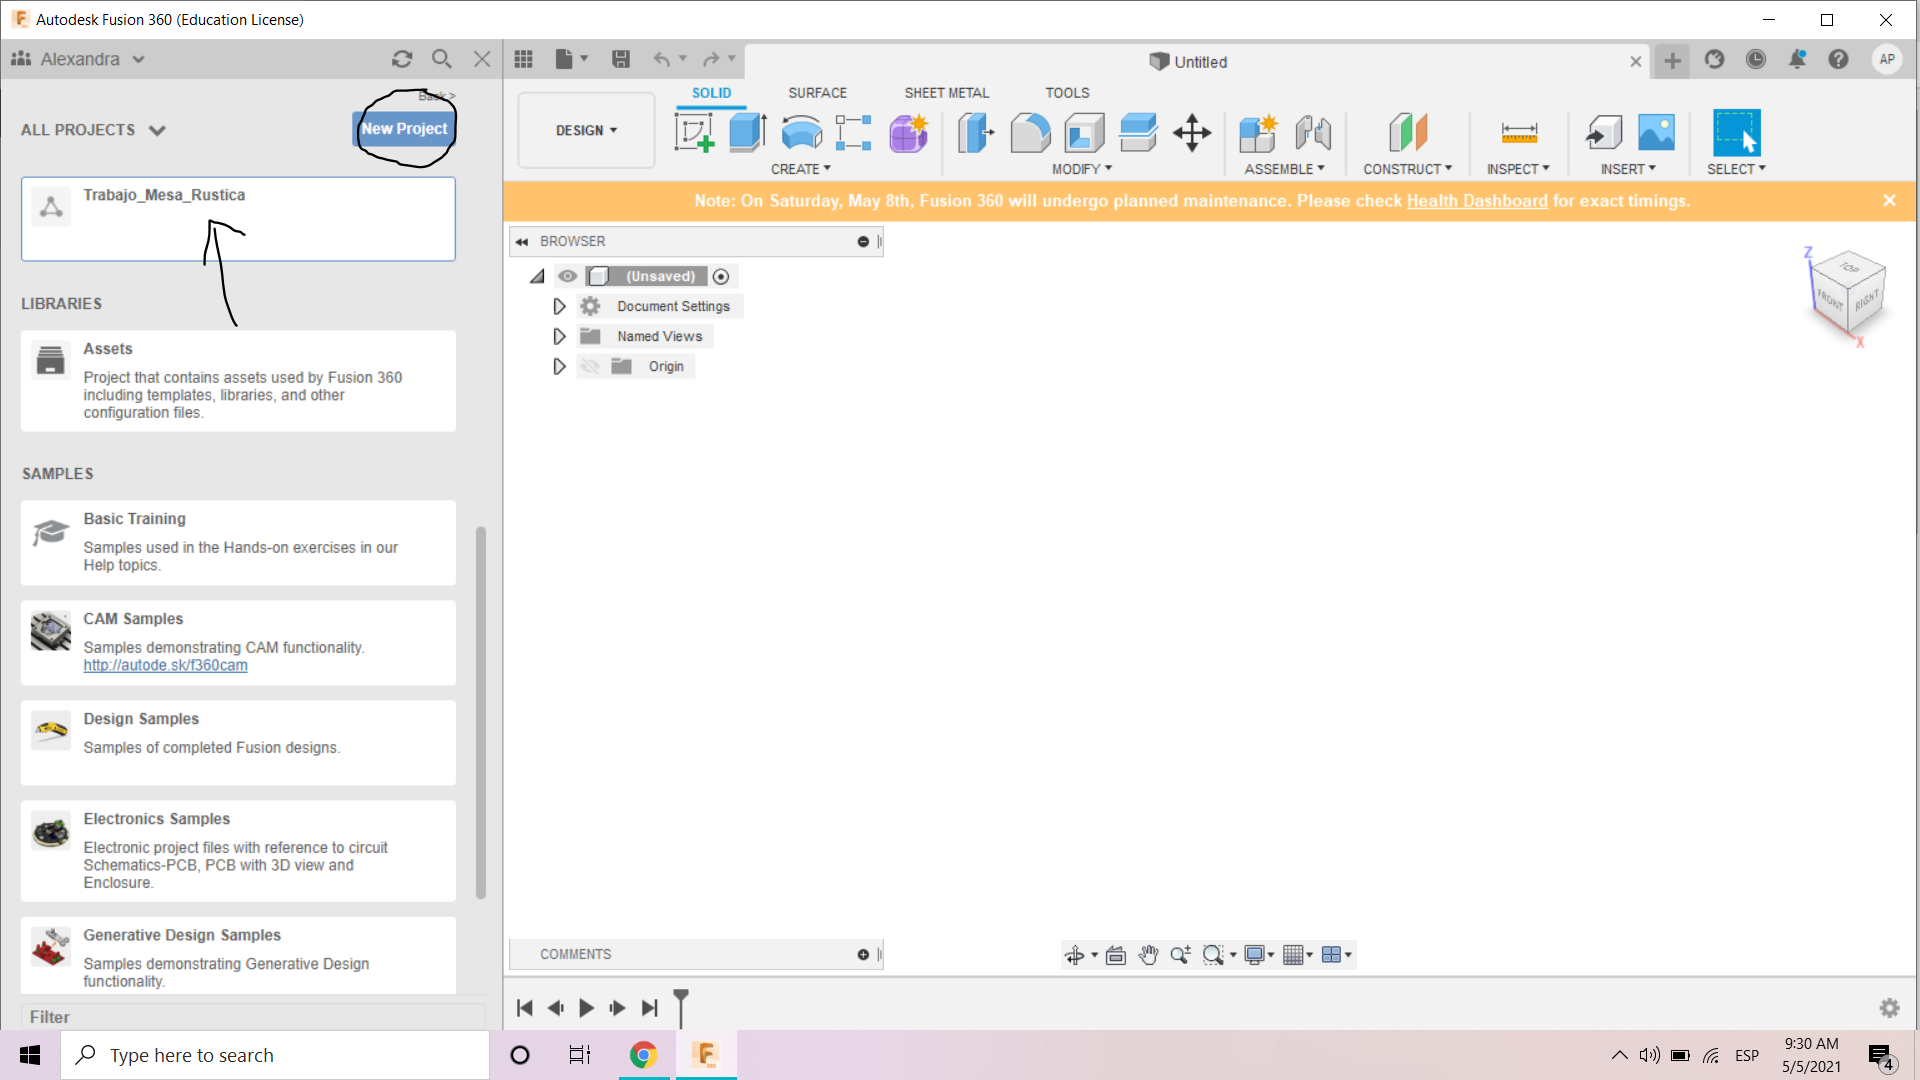Click the New Project button
Image resolution: width=1920 pixels, height=1080 pixels.
pyautogui.click(x=404, y=128)
